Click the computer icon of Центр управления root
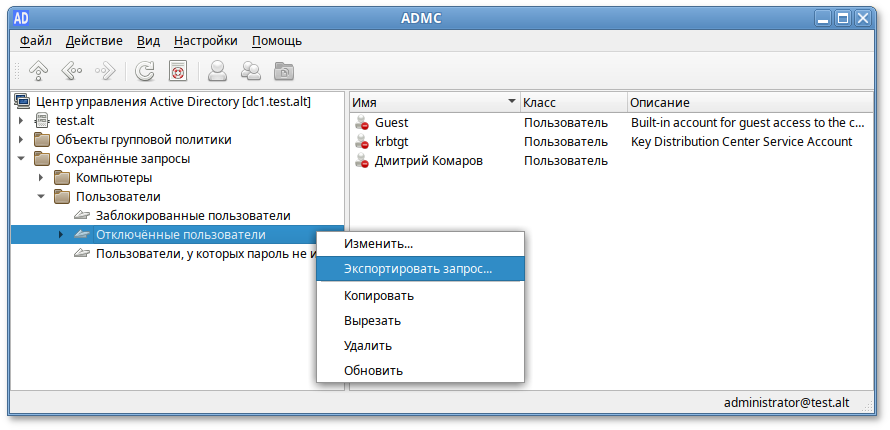 click(22, 102)
